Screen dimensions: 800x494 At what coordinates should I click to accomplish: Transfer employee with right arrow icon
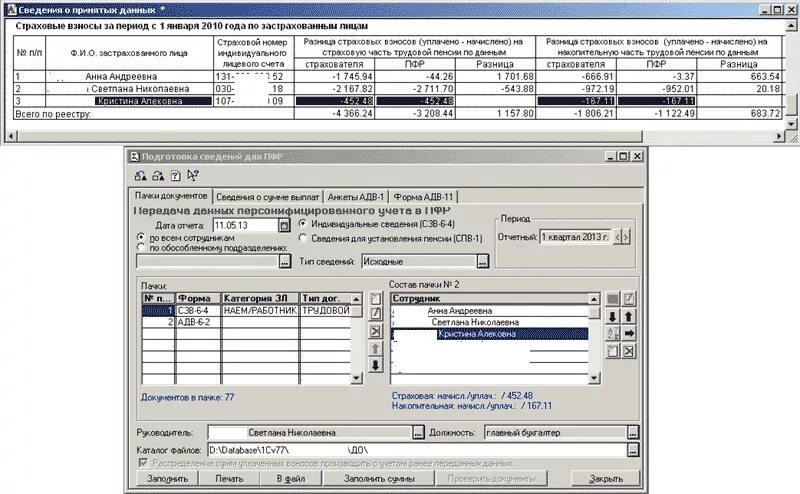[x=629, y=334]
